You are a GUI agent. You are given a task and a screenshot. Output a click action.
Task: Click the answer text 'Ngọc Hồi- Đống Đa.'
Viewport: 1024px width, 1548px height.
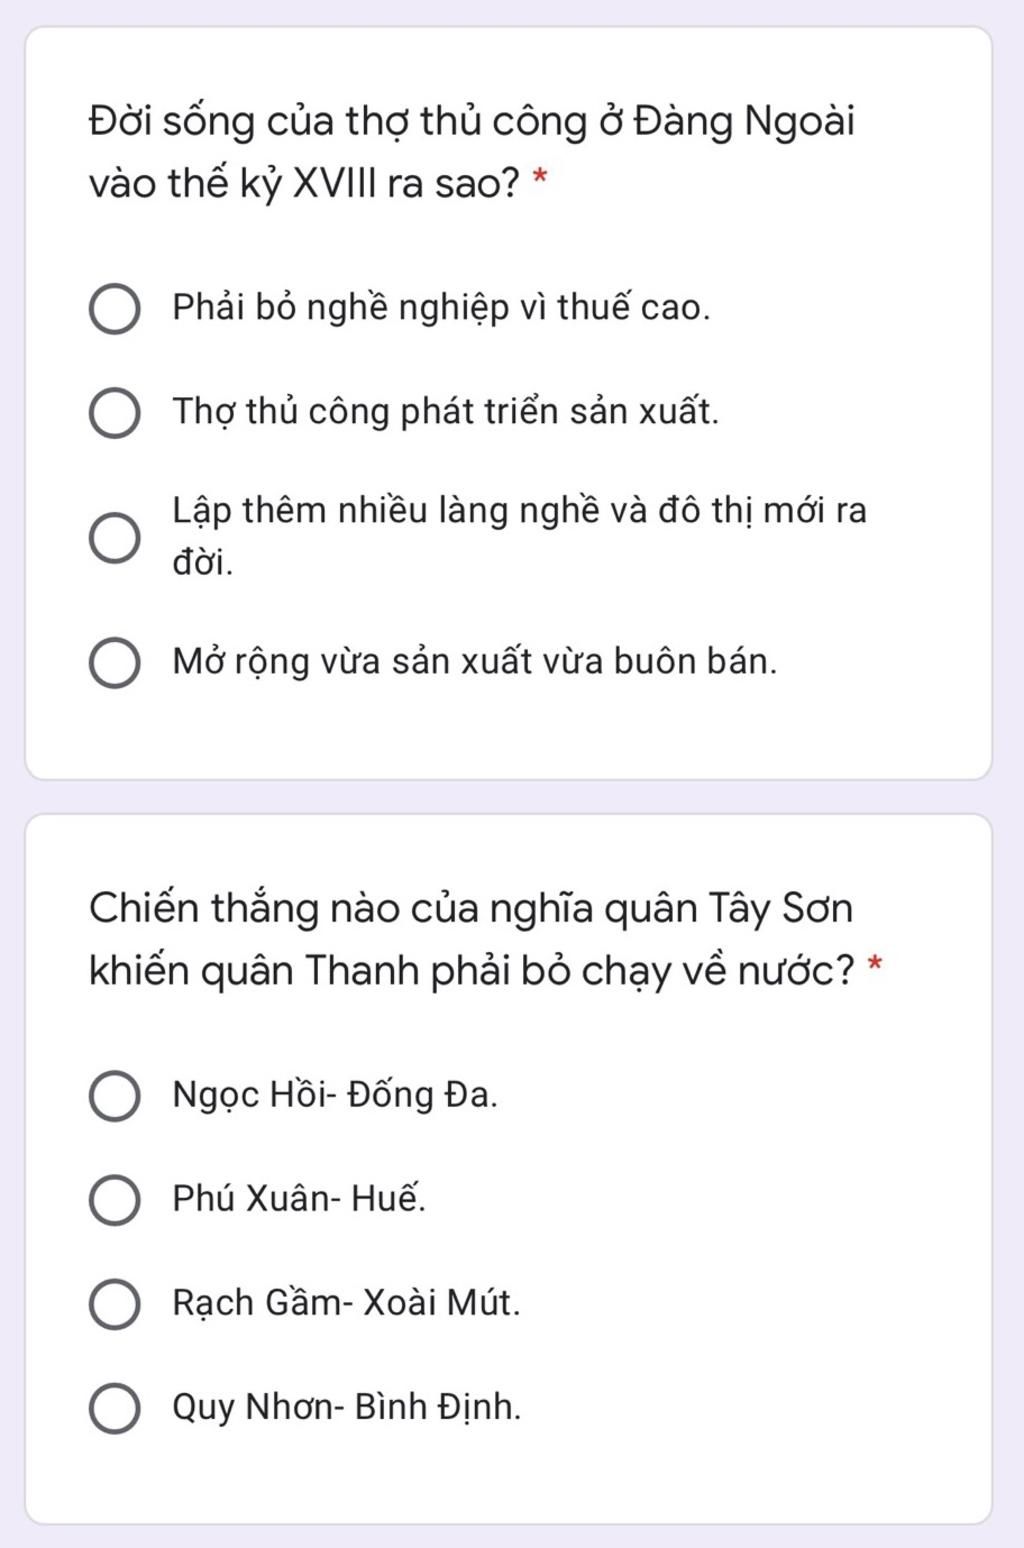click(x=335, y=1095)
